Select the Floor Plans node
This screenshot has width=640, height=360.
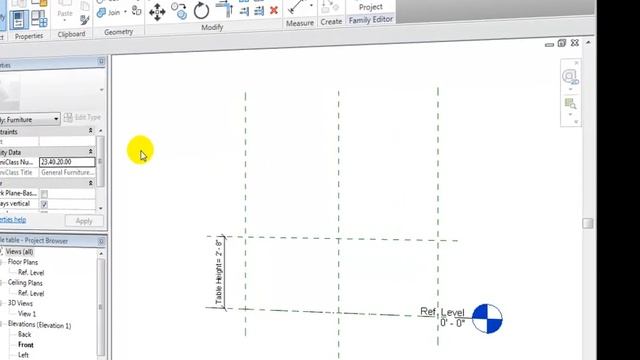[x=23, y=262]
